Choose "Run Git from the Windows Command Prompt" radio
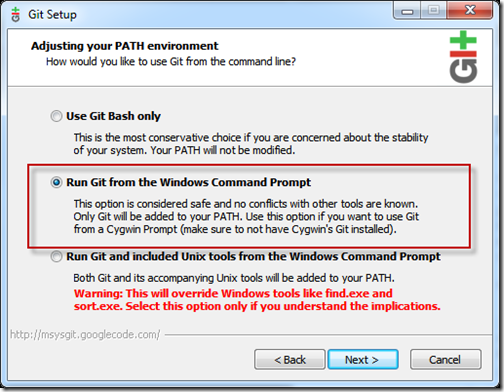Image resolution: width=504 pixels, height=392 pixels. pyautogui.click(x=56, y=182)
